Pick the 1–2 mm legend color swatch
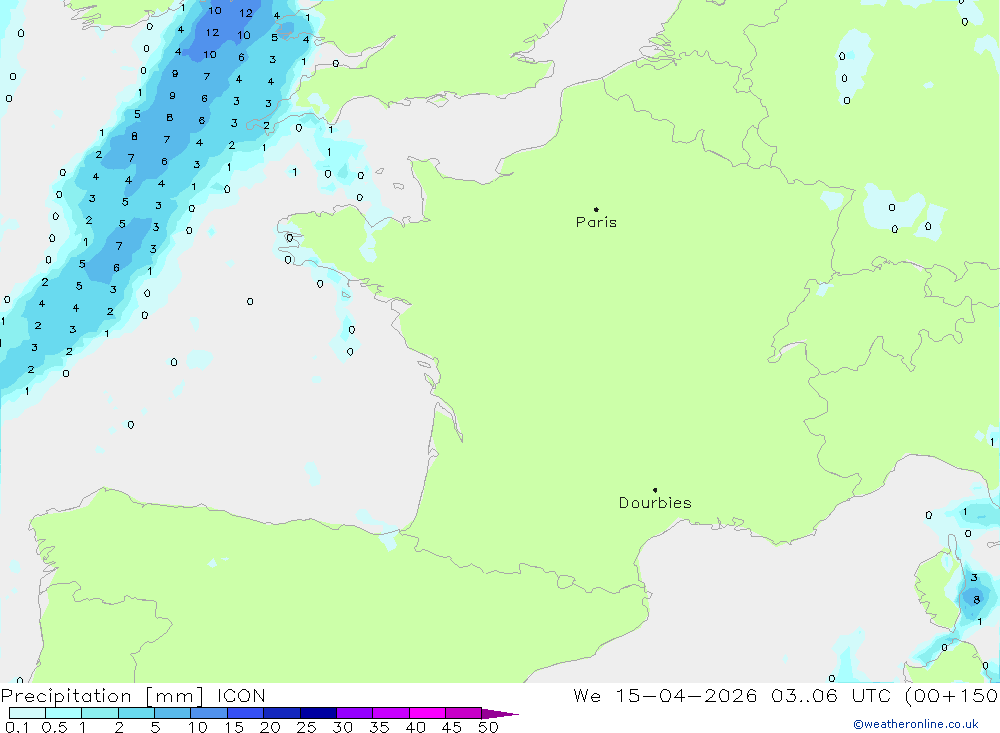 [x=100, y=713]
